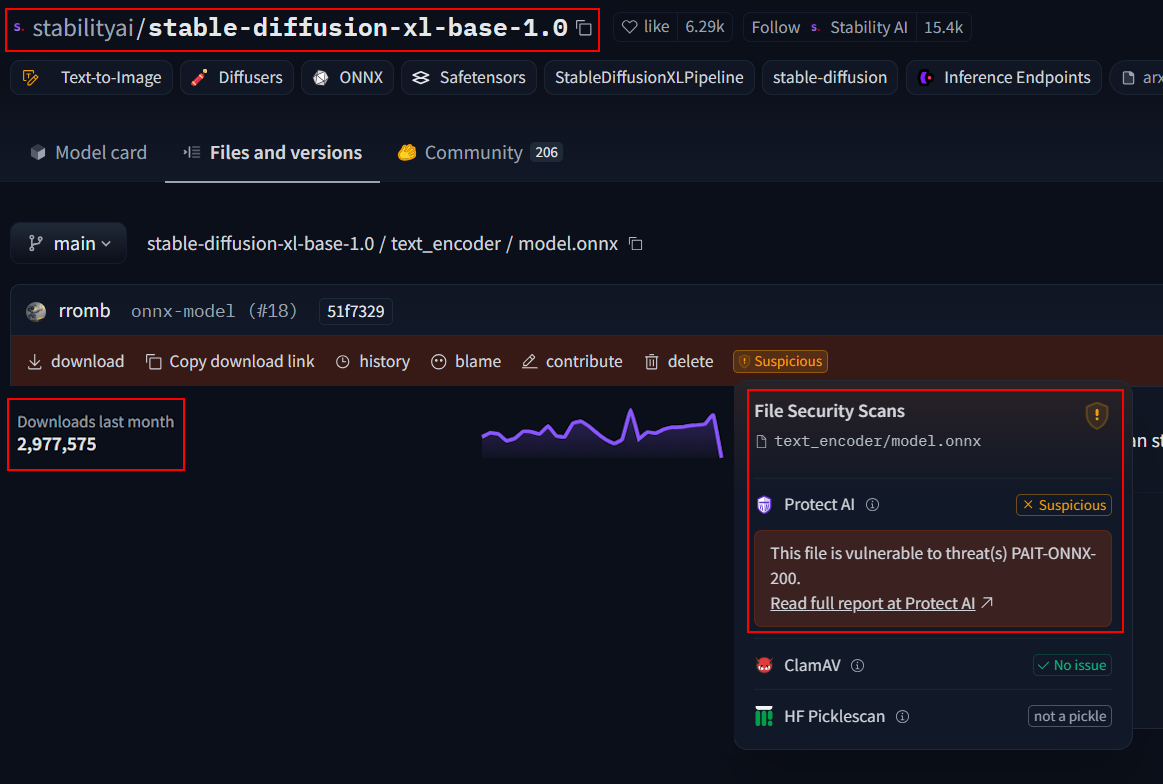Click the contribute pencil icon
The image size is (1163, 784).
[529, 361]
